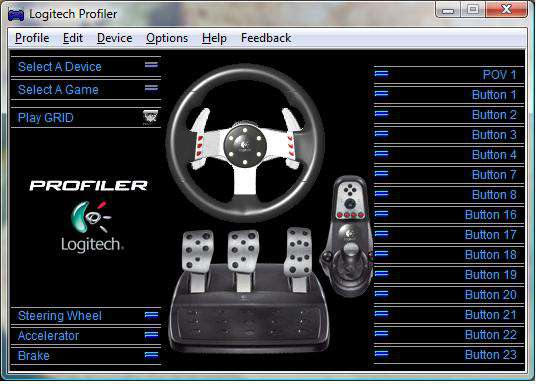
Task: Click the POV 1 label
Action: pyautogui.click(x=499, y=75)
